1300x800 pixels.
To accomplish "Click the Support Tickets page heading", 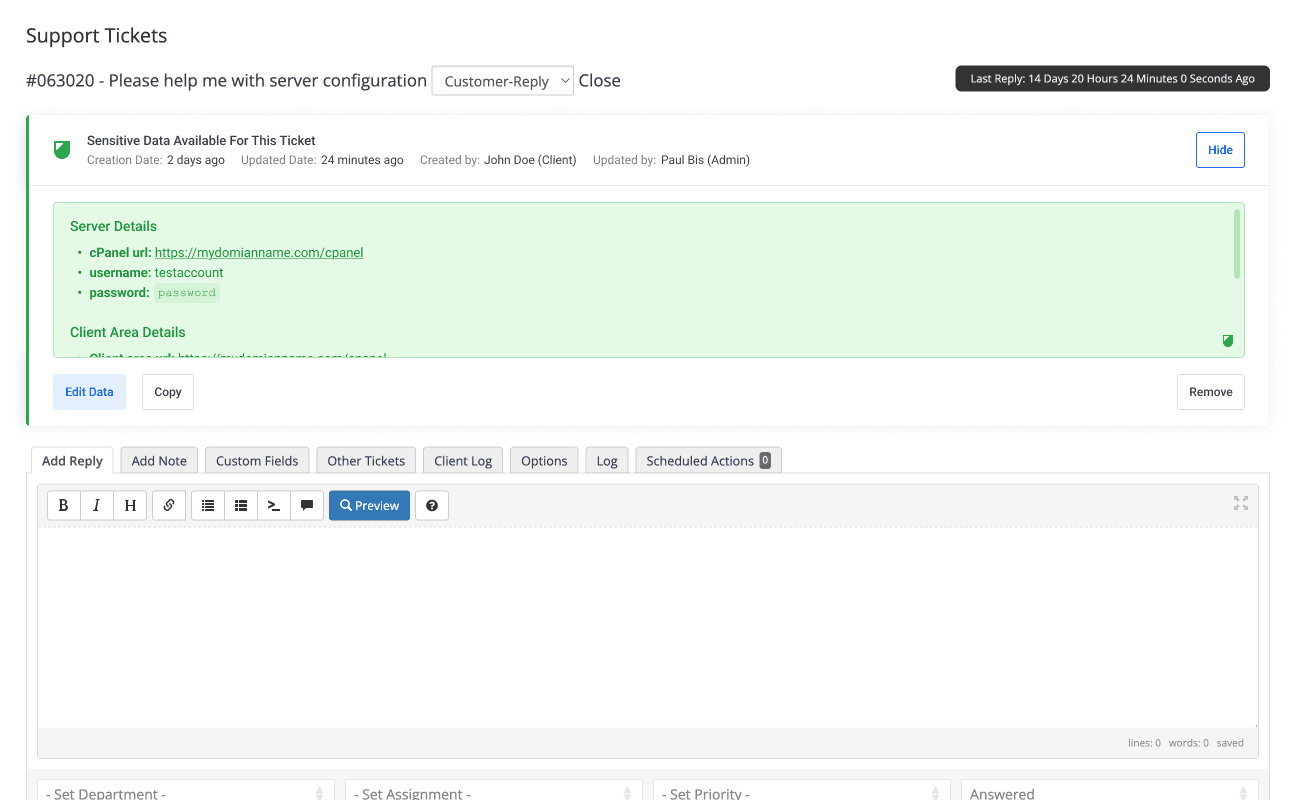I will click(97, 36).
